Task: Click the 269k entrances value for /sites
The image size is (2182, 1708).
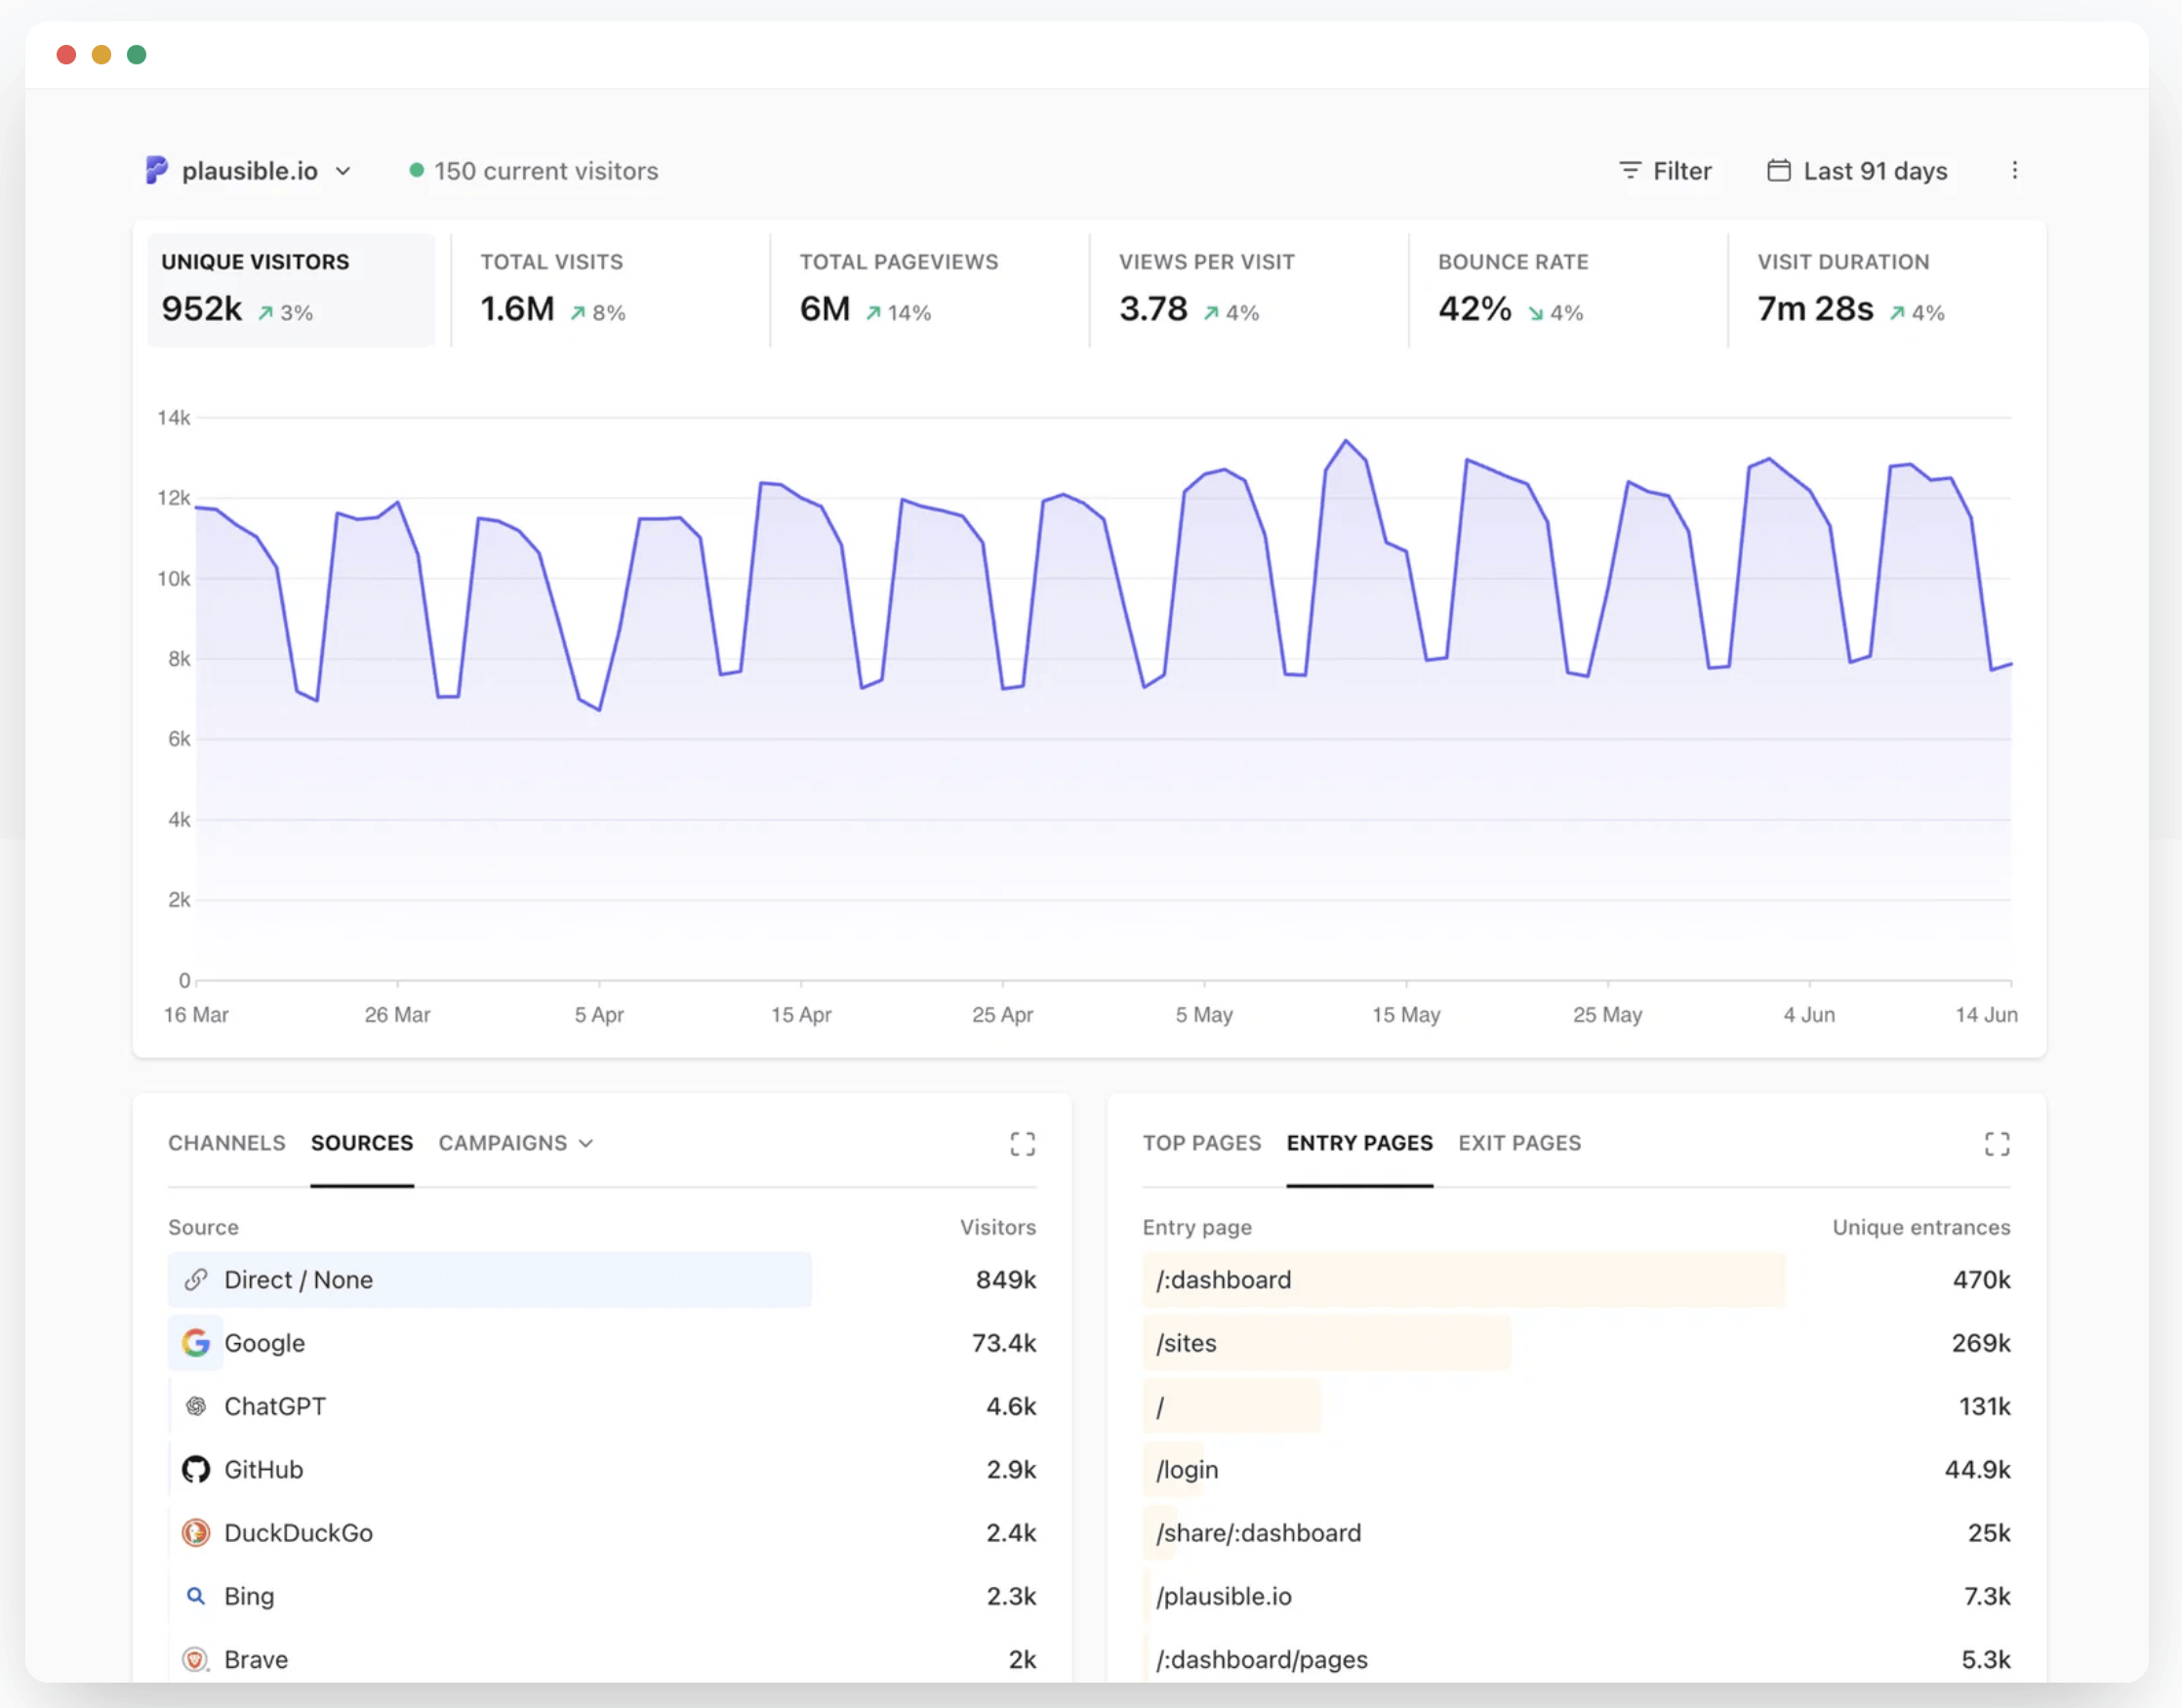Action: click(x=1980, y=1342)
